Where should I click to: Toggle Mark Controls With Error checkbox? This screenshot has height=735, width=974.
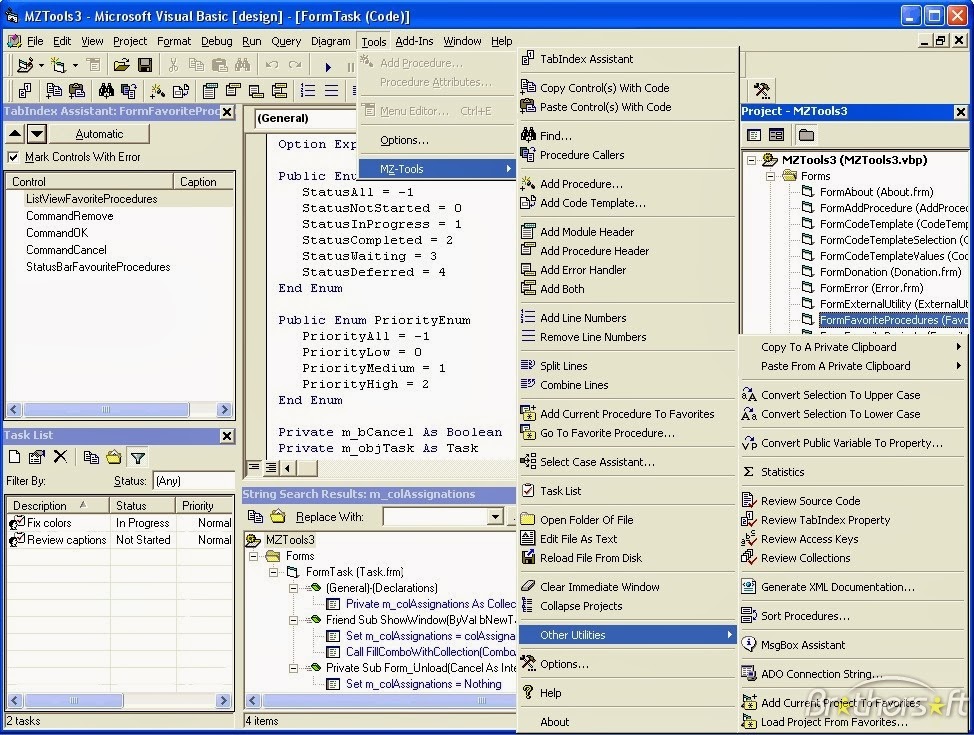[12, 157]
